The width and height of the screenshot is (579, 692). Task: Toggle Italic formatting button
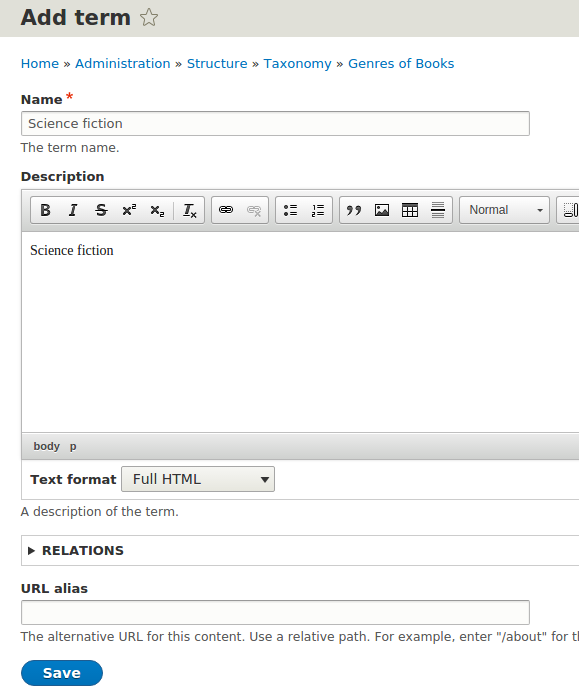tap(73, 210)
